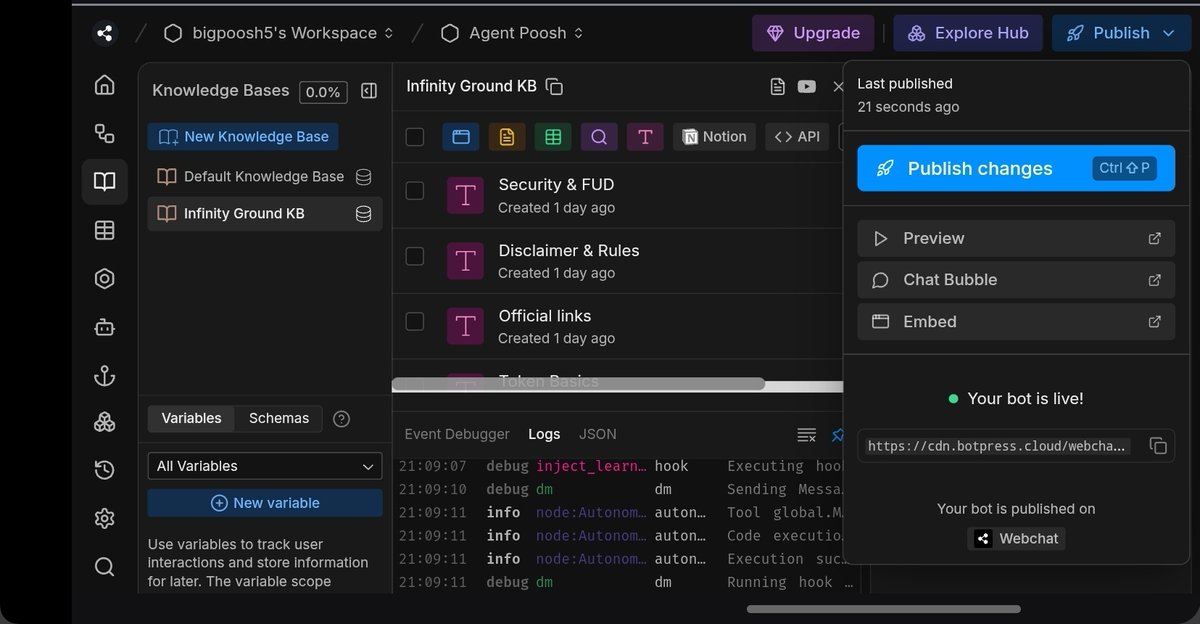The height and width of the screenshot is (624, 1200).
Task: Expand the Publish dropdown button
Action: (x=1119, y=33)
